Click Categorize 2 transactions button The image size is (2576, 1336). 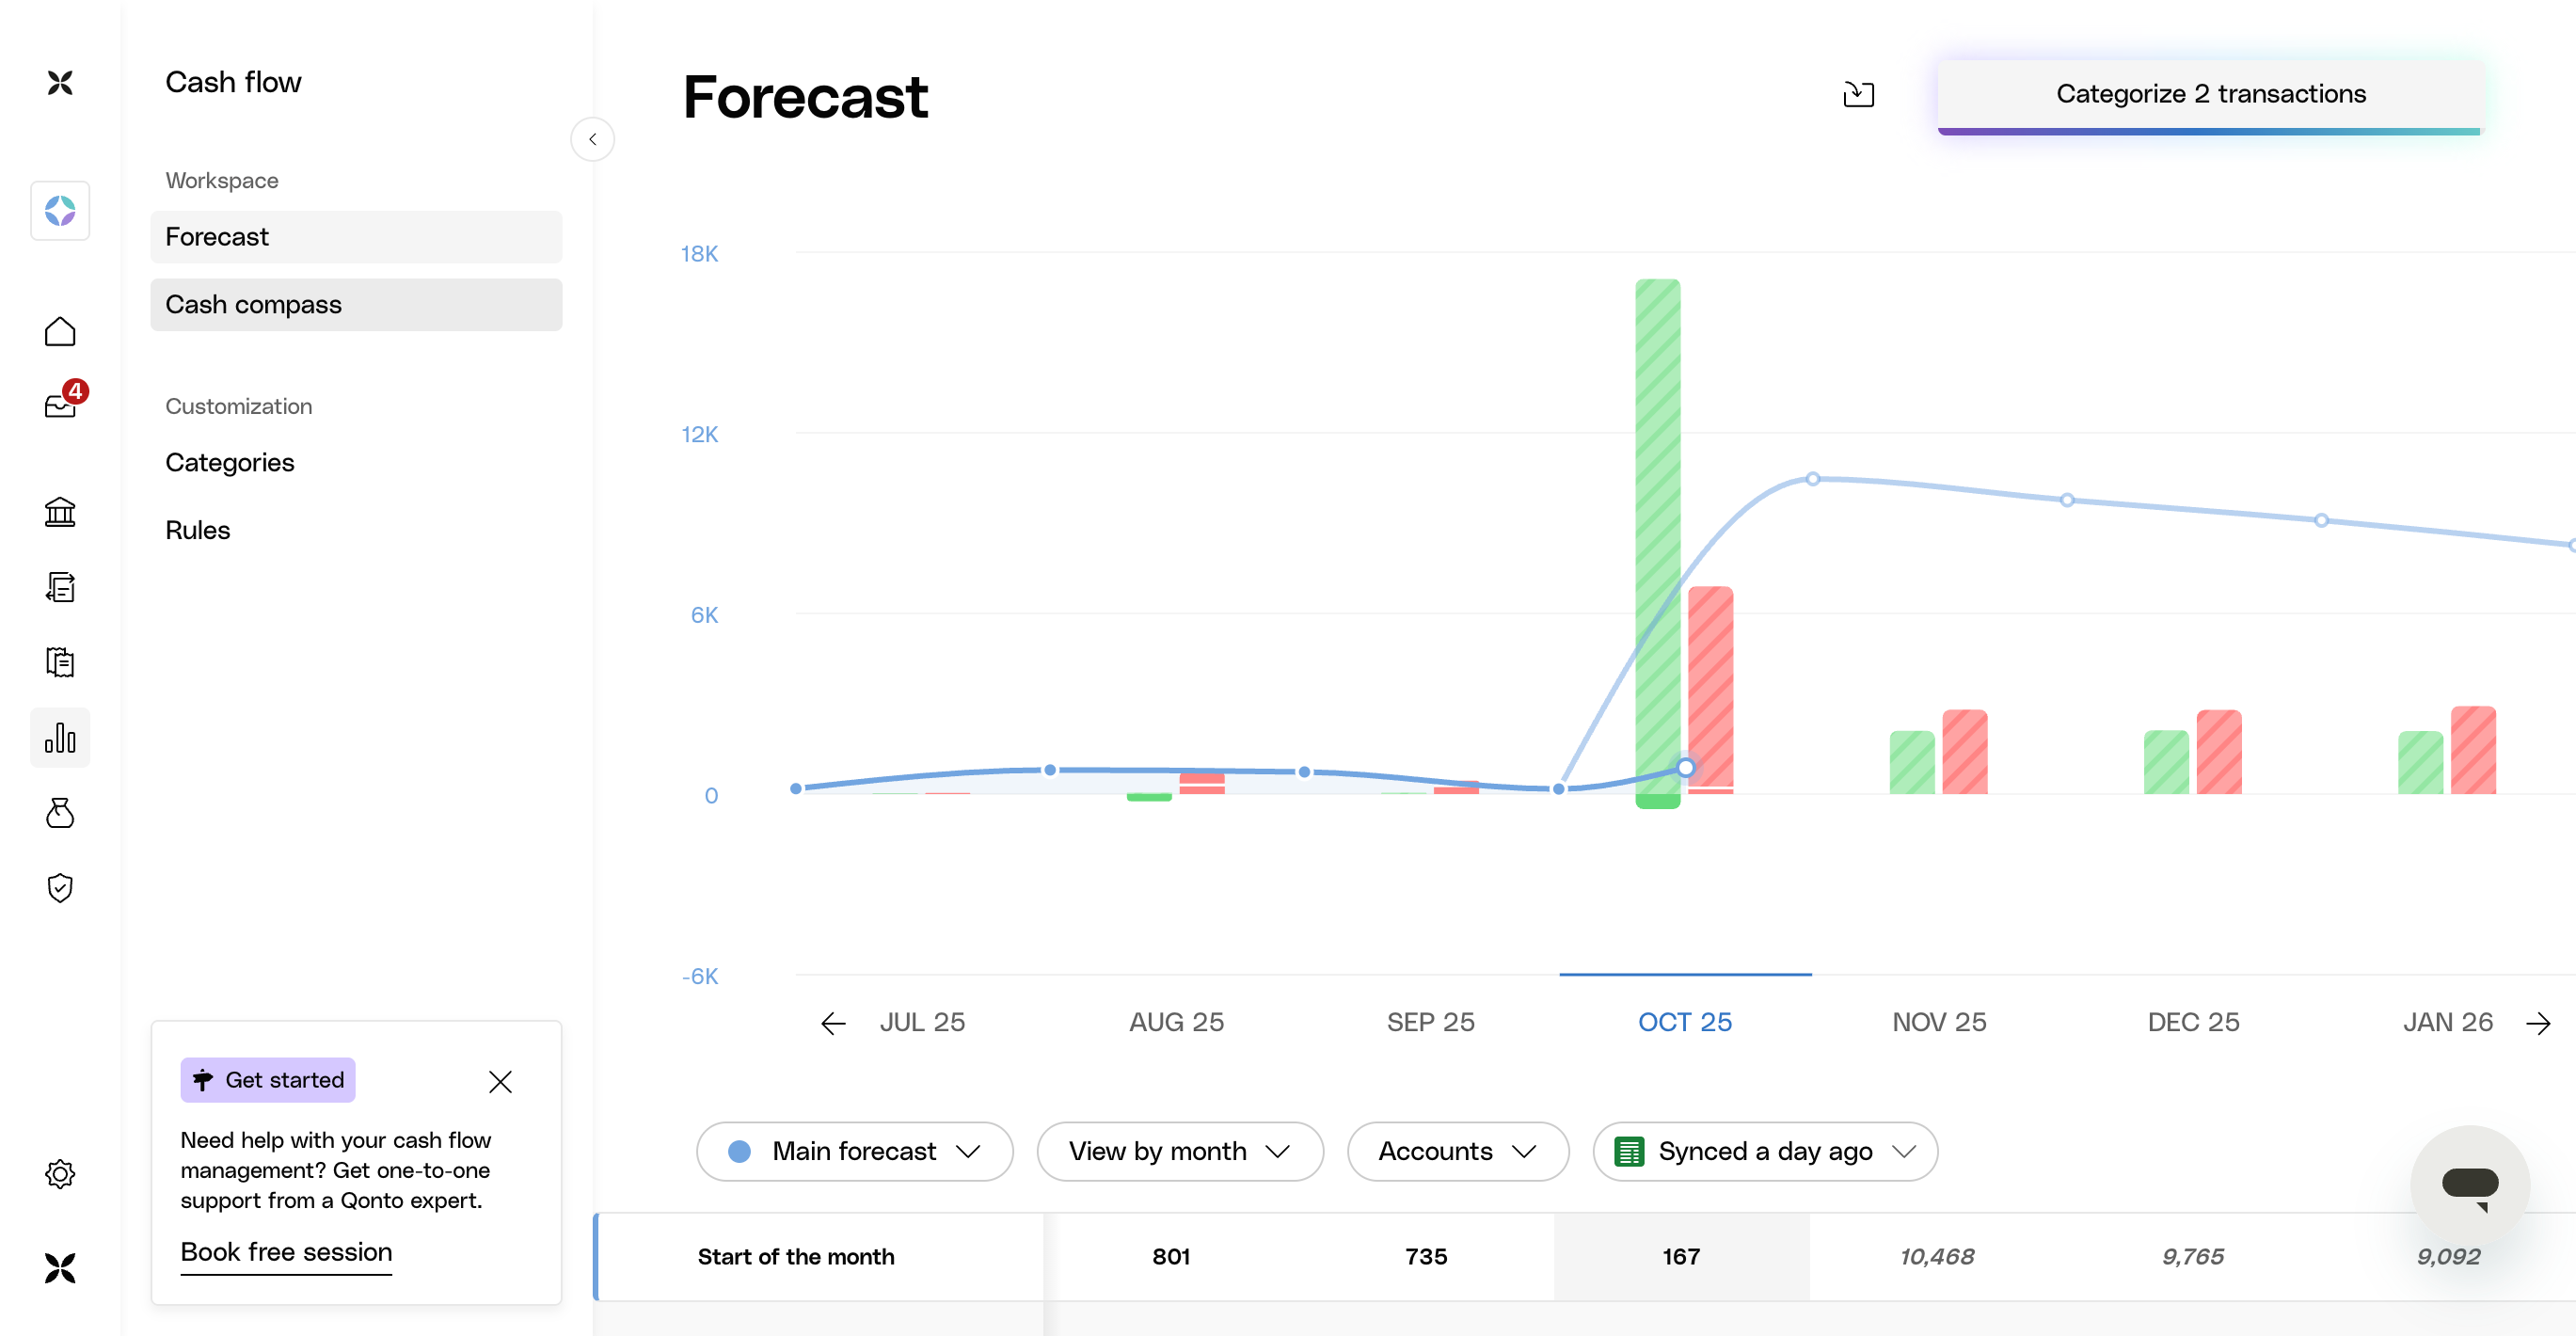click(2210, 94)
